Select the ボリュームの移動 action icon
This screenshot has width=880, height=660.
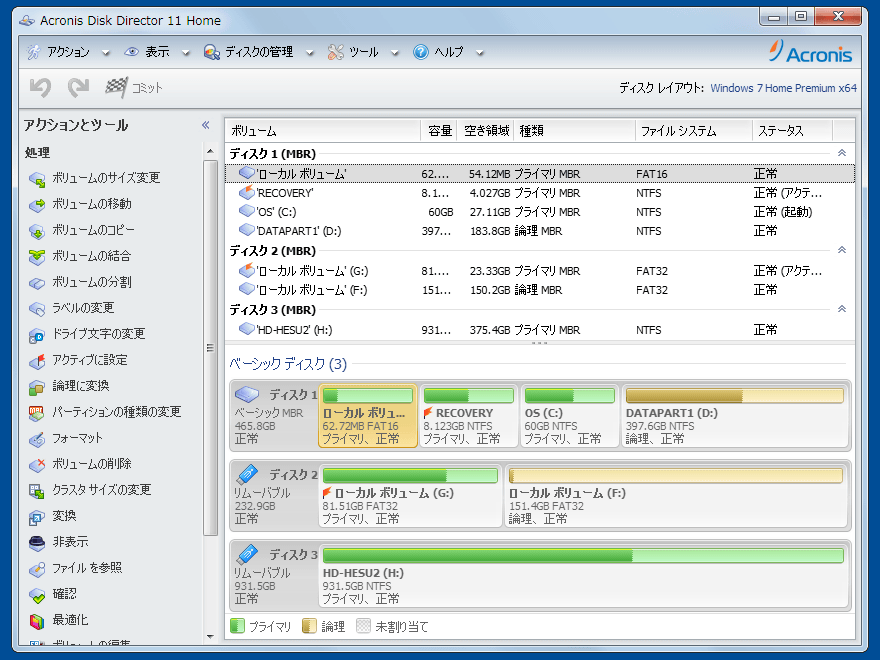click(x=37, y=205)
